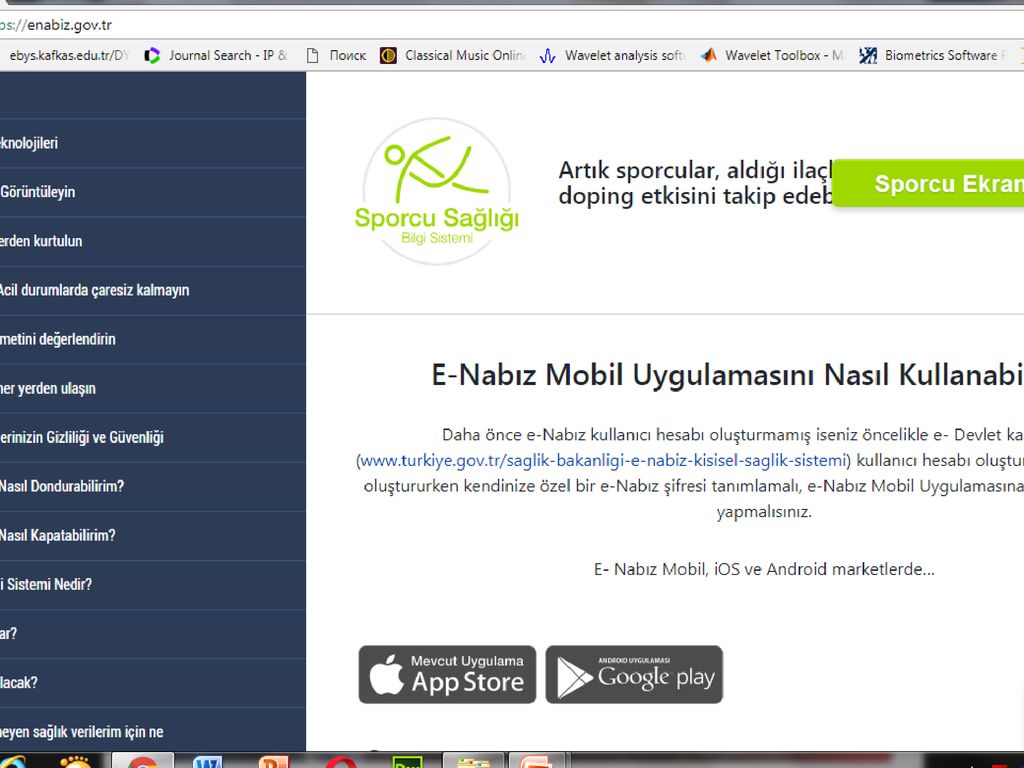Open the Wavelet analysis software bookmark
The image size is (1024, 768).
612,56
